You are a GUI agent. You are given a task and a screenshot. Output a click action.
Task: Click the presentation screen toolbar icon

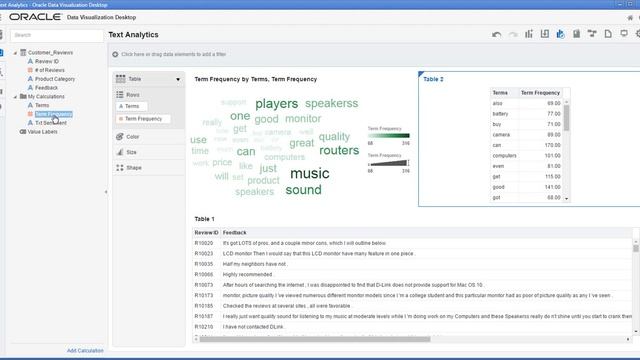624,34
